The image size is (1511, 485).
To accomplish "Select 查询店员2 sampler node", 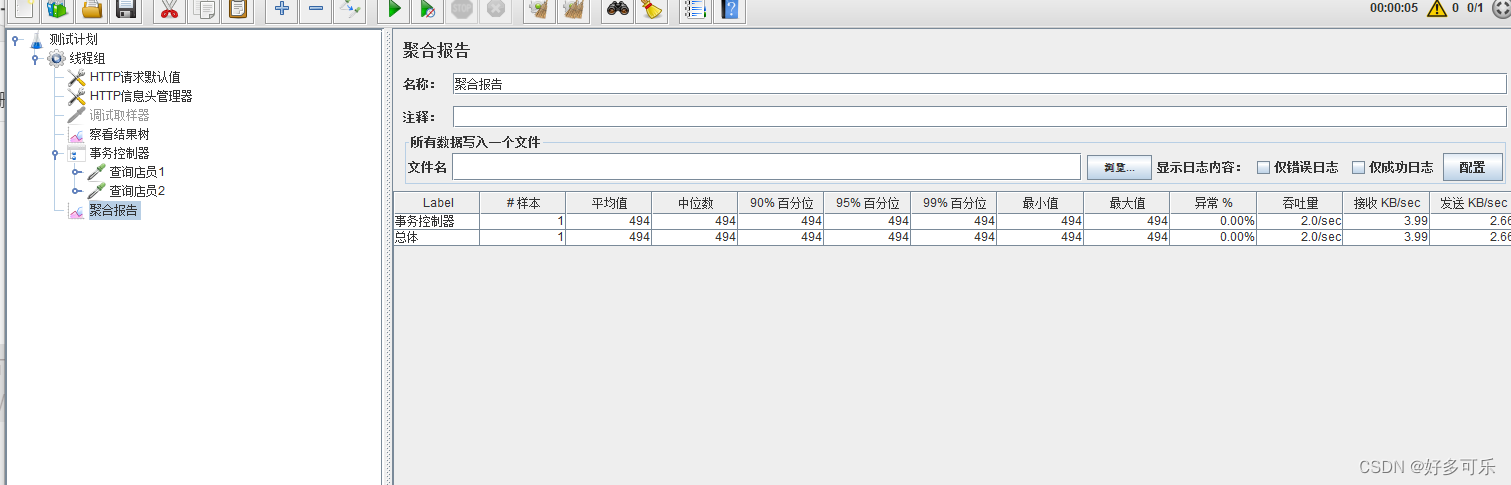I will click(137, 191).
